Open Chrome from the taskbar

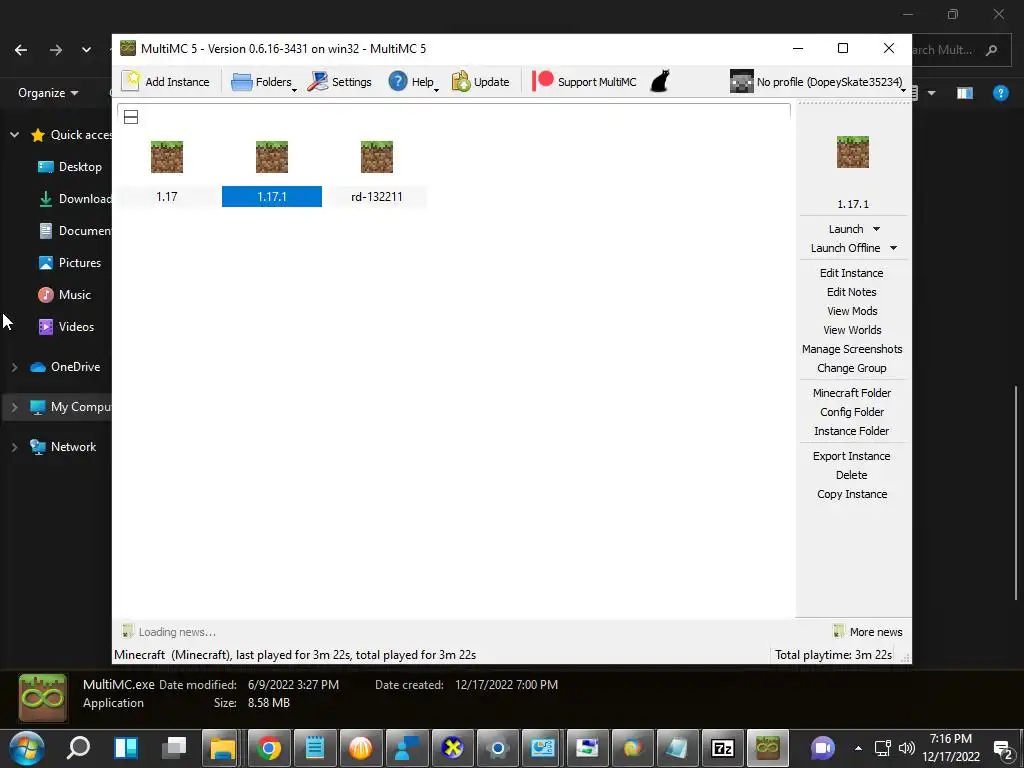[268, 748]
